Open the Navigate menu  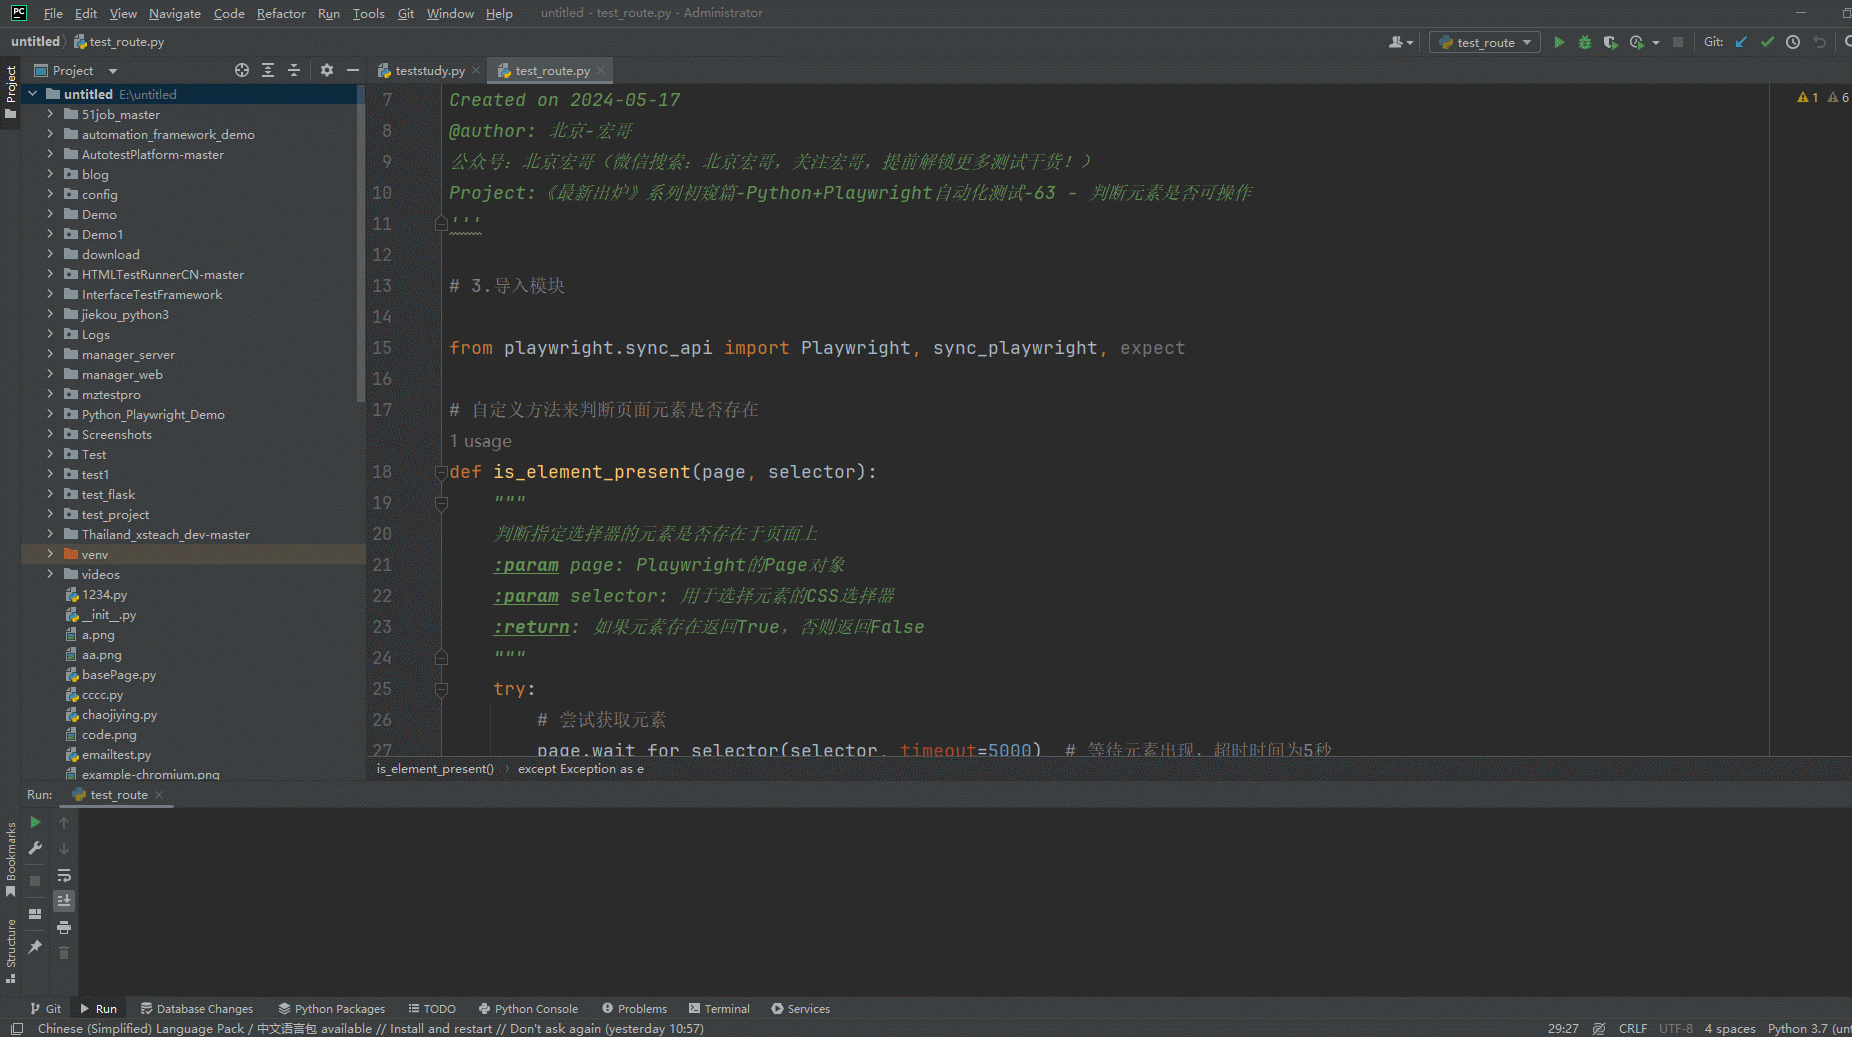175,13
